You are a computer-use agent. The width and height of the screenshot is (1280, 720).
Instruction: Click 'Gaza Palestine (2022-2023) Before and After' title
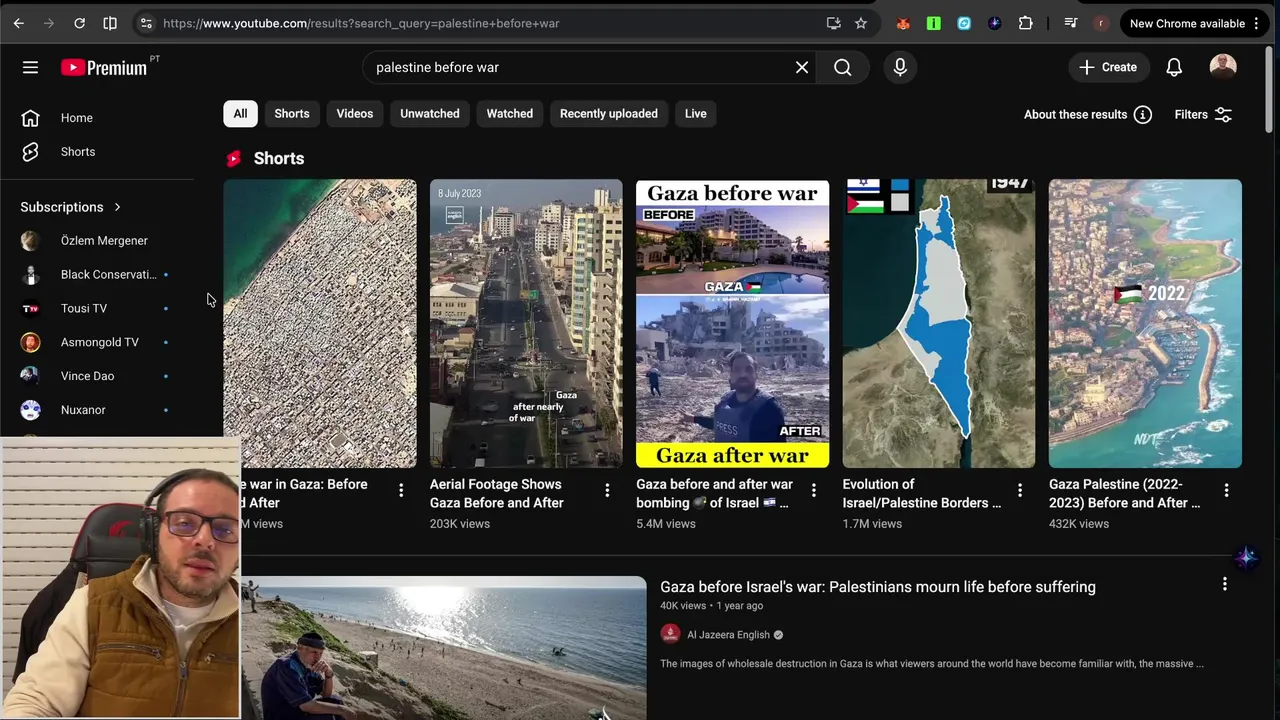(1125, 494)
